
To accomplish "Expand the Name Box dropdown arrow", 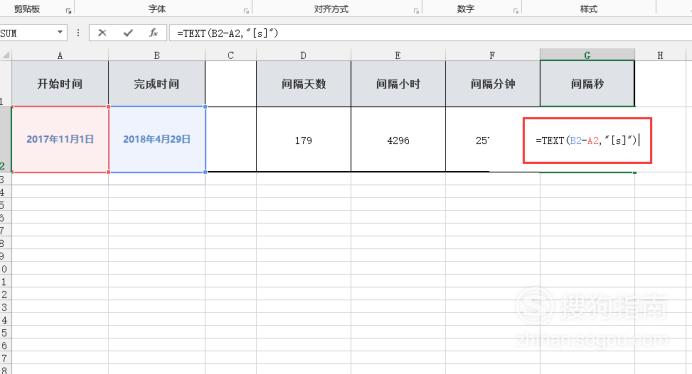I will click(60, 32).
